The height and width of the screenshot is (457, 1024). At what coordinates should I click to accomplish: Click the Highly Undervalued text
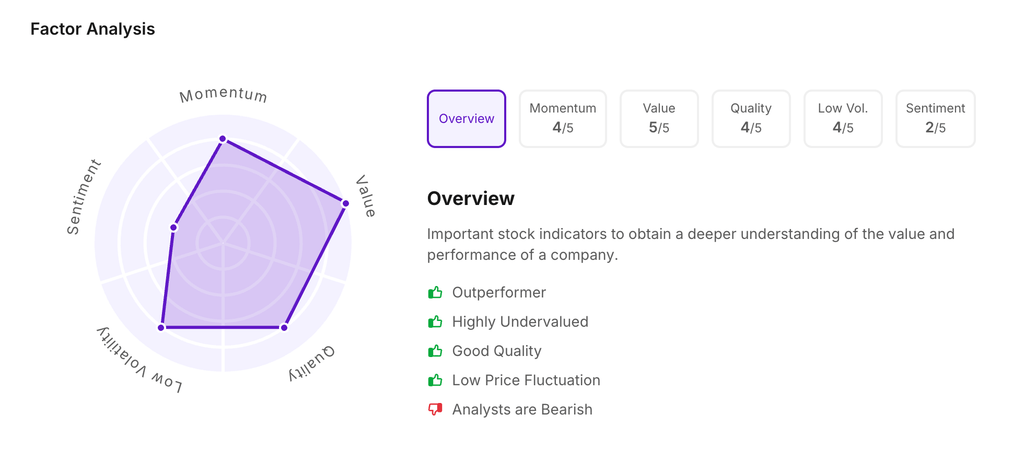[520, 322]
